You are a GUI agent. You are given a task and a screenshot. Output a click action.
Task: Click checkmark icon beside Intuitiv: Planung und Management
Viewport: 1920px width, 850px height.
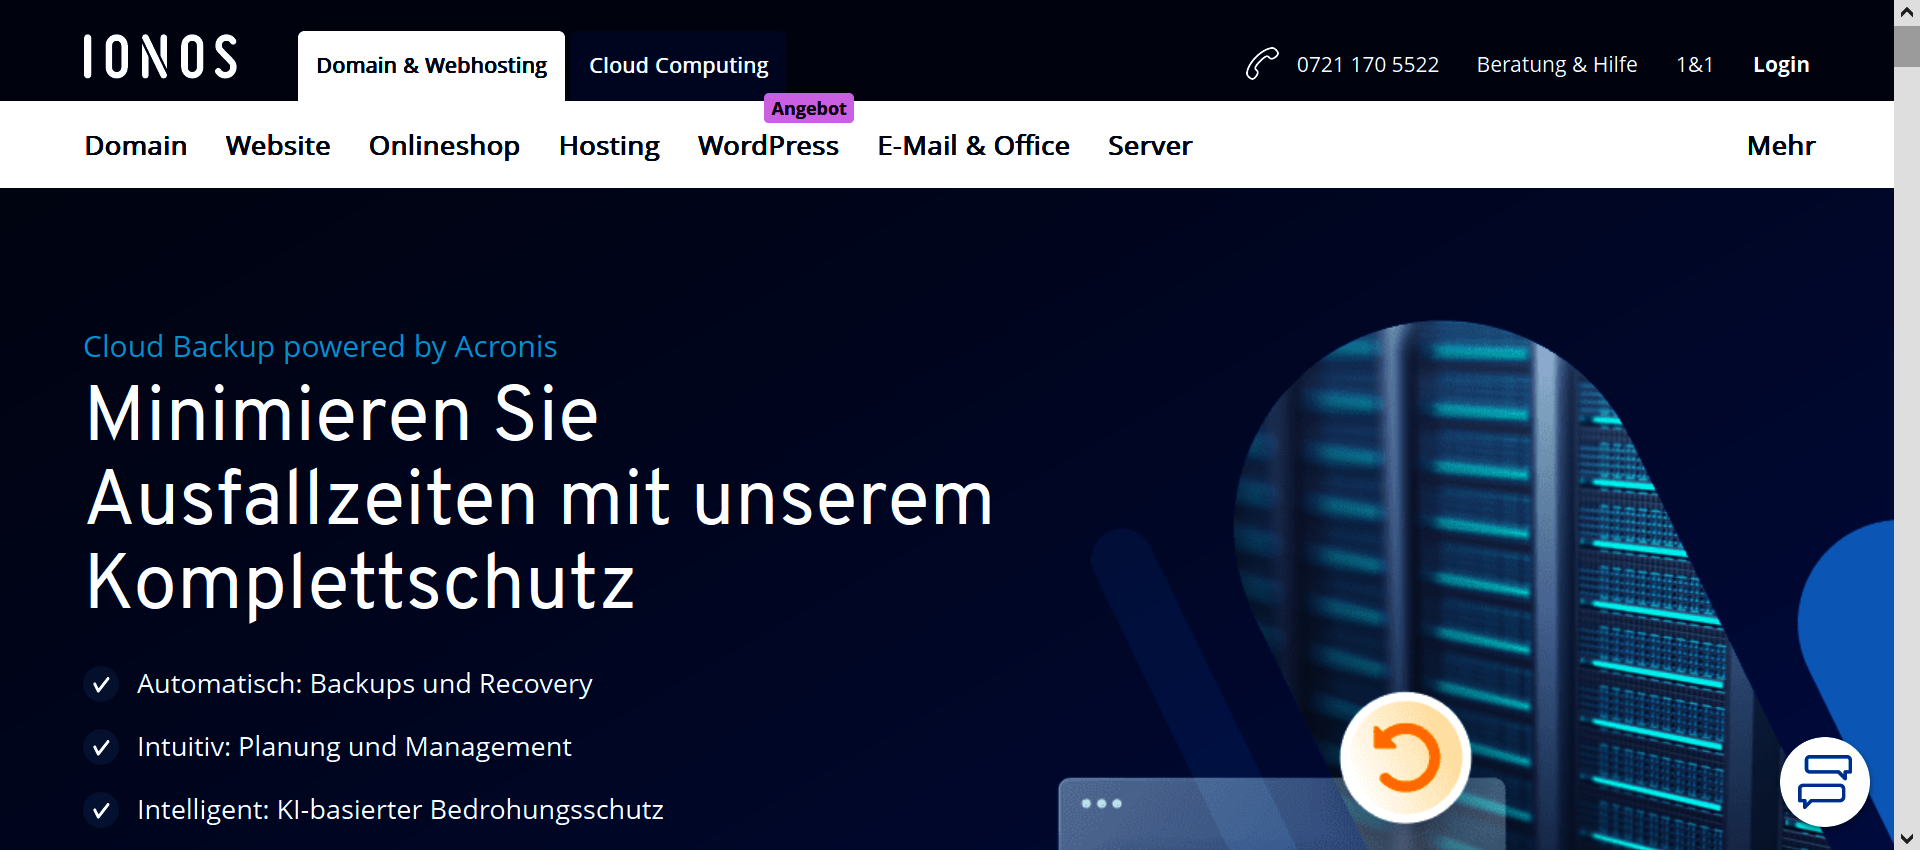coord(101,748)
